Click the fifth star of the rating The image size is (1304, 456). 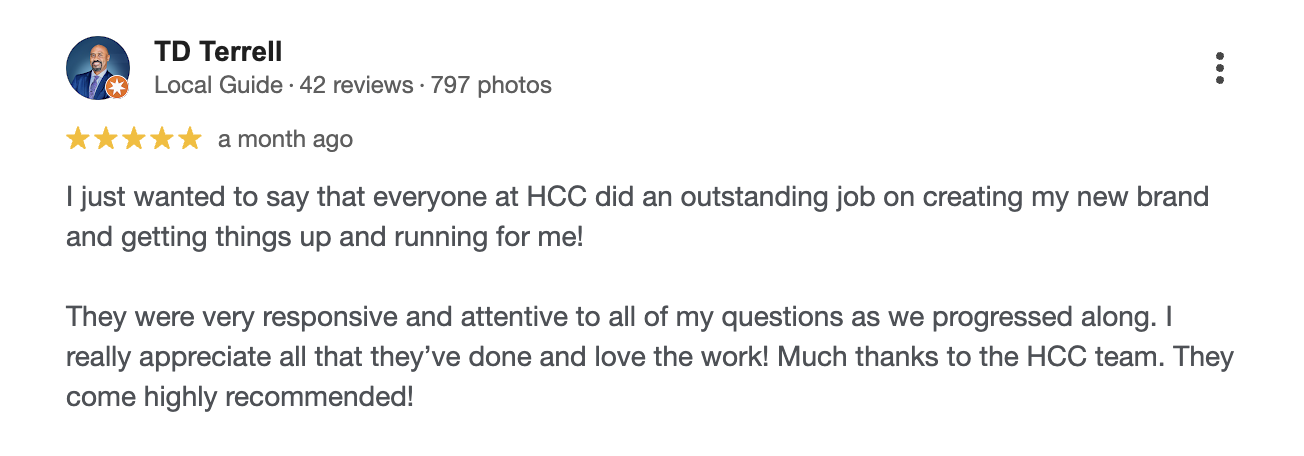pos(190,139)
